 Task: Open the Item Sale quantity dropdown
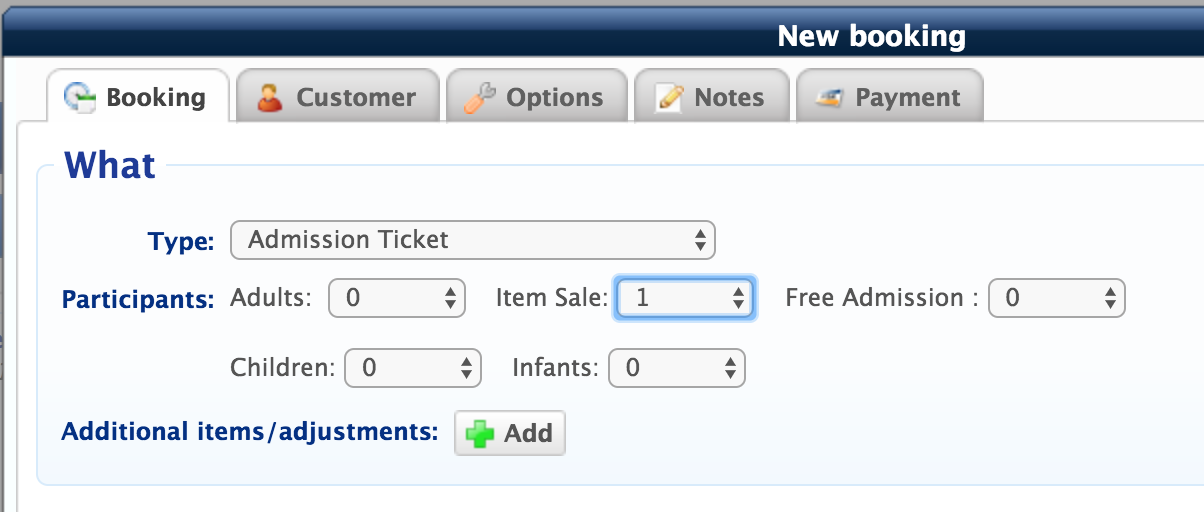(x=685, y=298)
